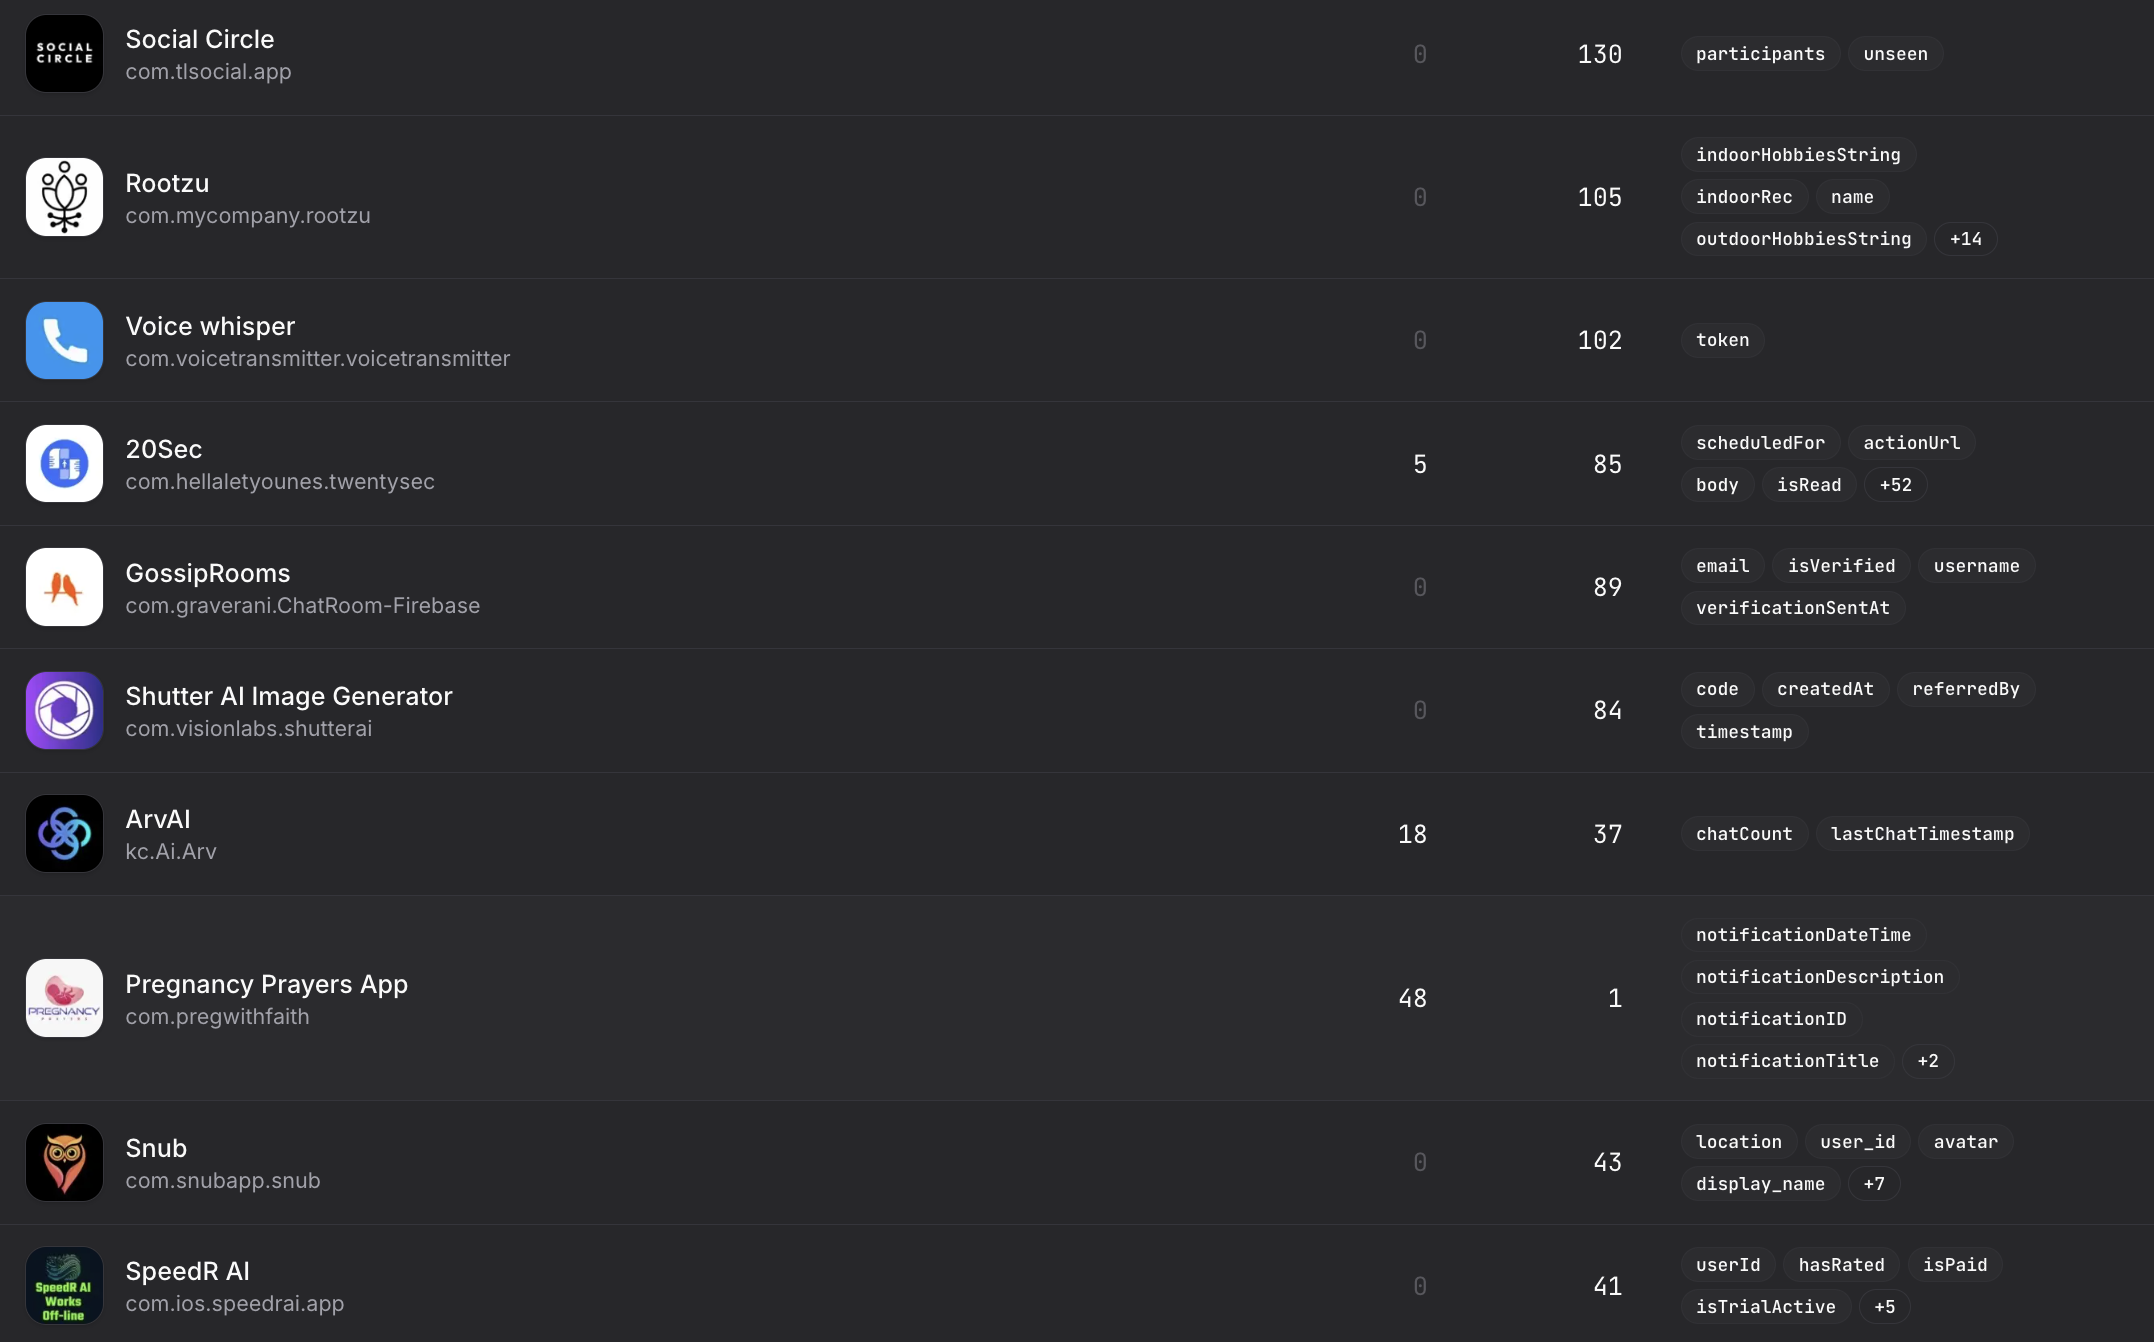Screen dimensions: 2154x1342
Task: Click the token field tag
Action: click(x=1722, y=340)
